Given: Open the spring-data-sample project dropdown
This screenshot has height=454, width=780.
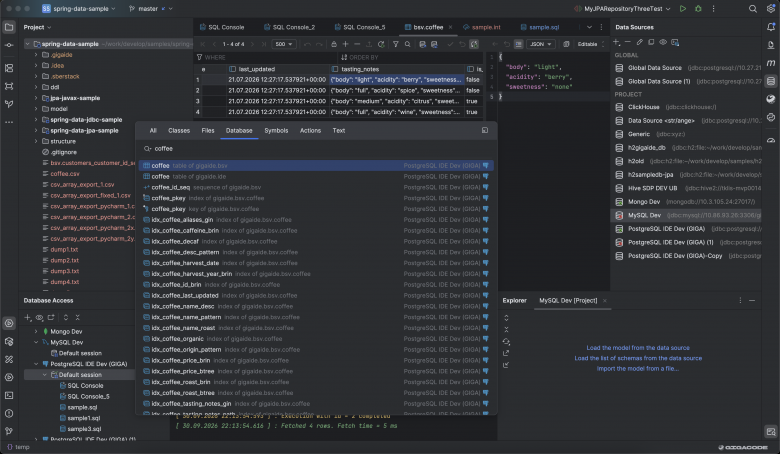Looking at the screenshot, I should pos(79,8).
